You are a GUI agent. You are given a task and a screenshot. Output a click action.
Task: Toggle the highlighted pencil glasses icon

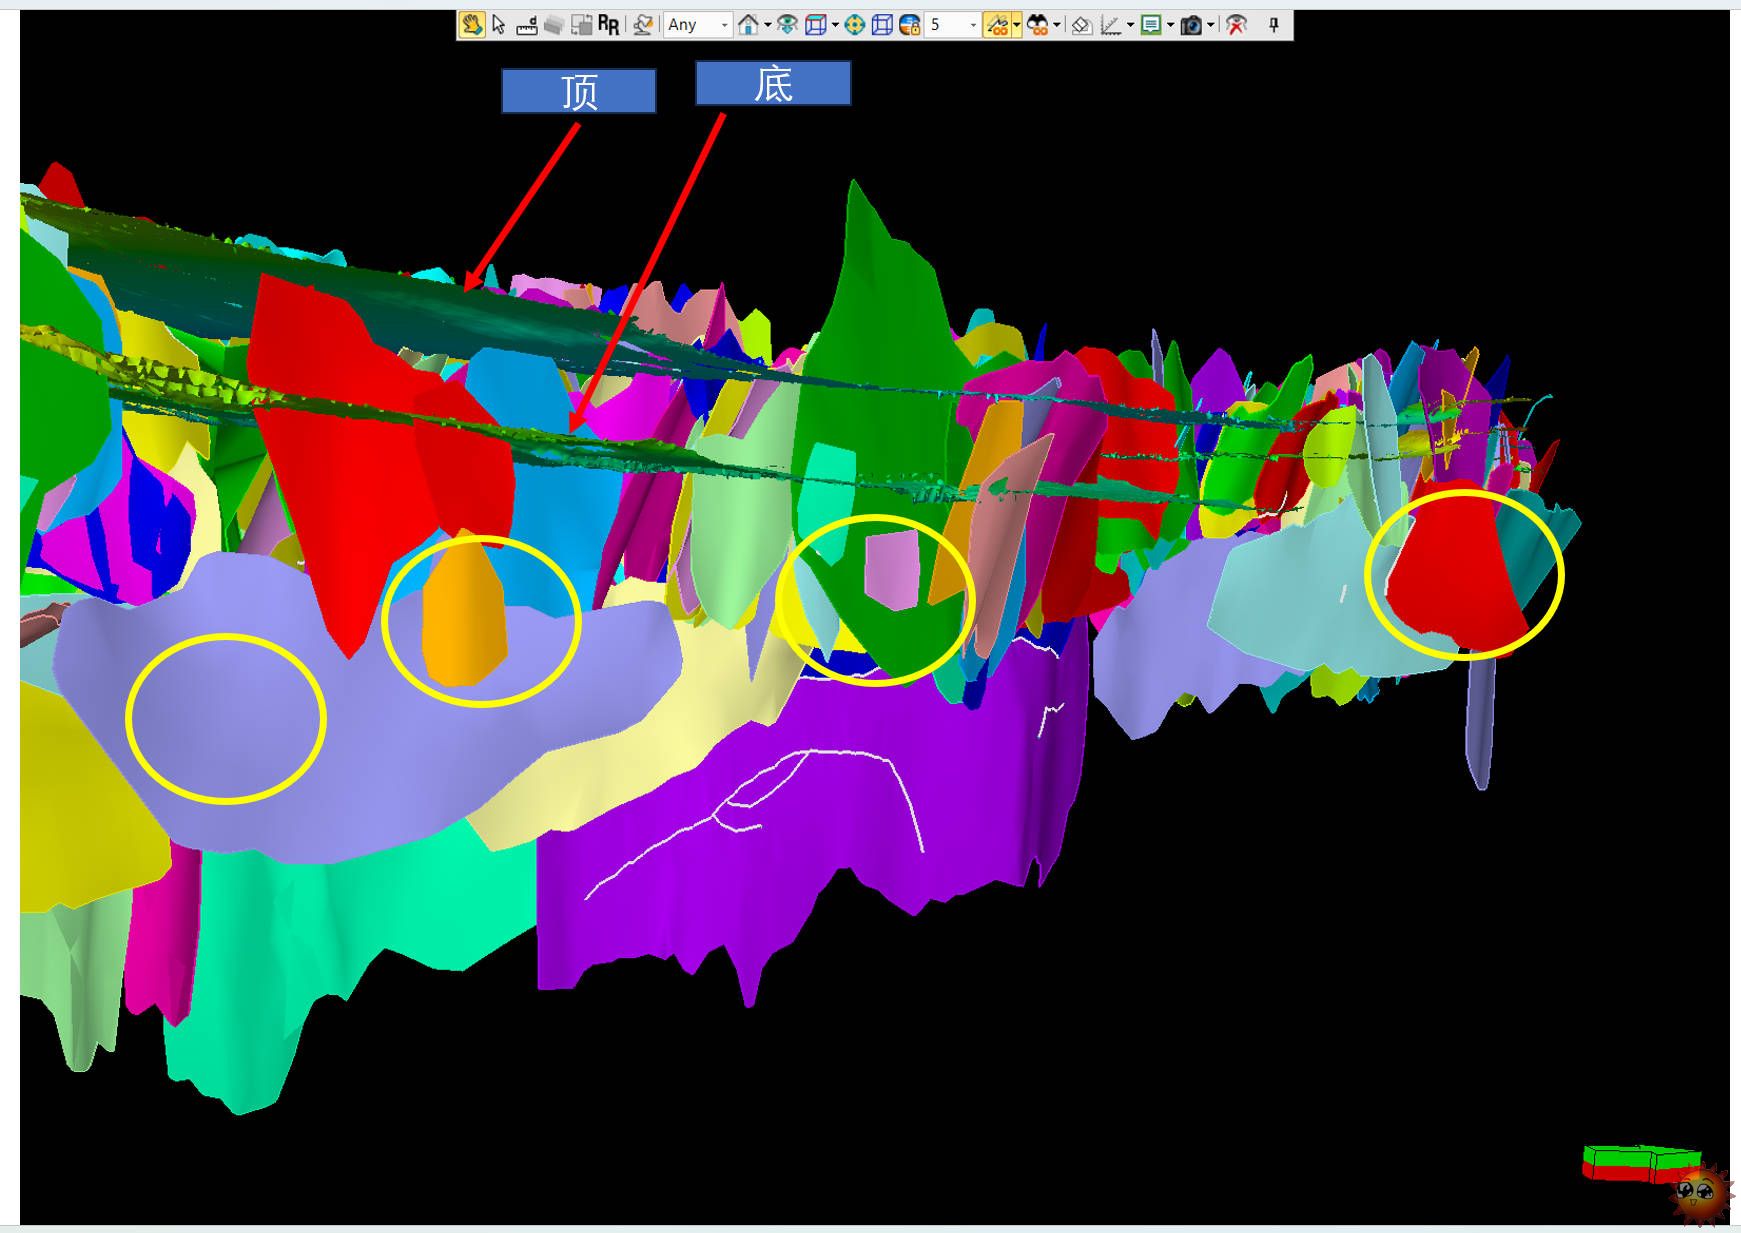point(997,25)
